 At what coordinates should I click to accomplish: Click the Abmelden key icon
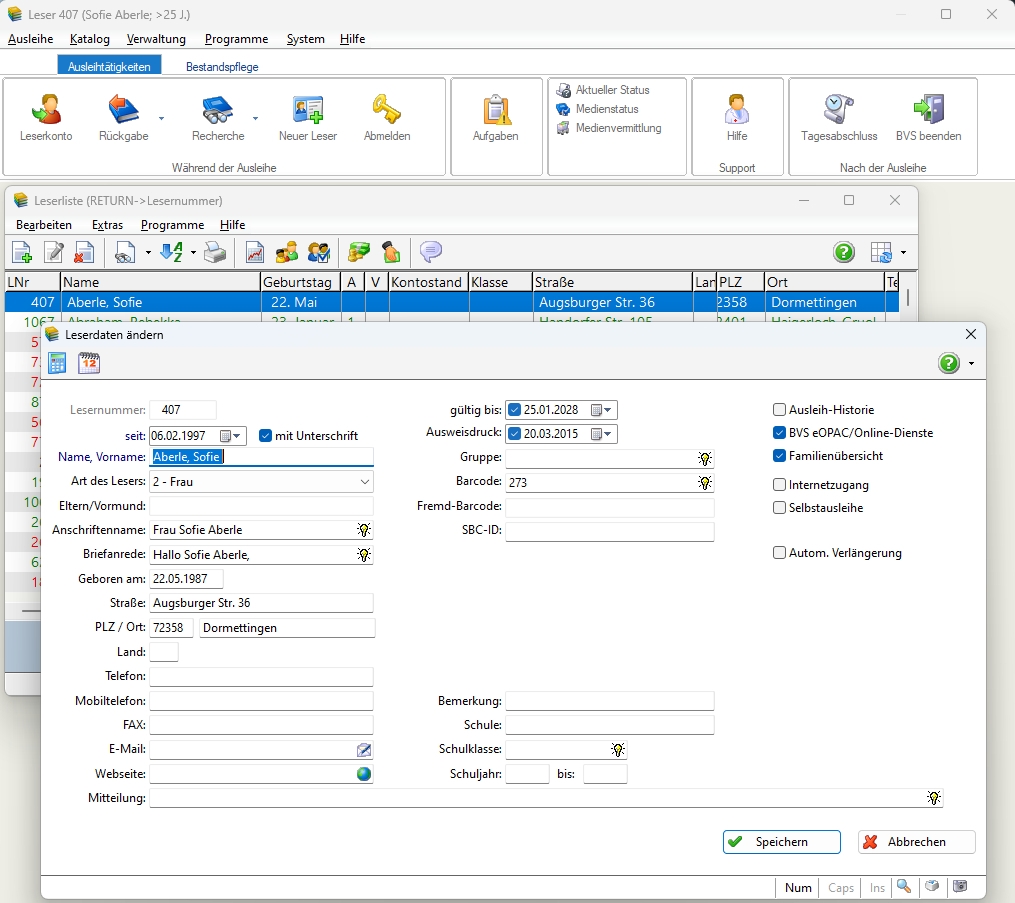[x=386, y=109]
